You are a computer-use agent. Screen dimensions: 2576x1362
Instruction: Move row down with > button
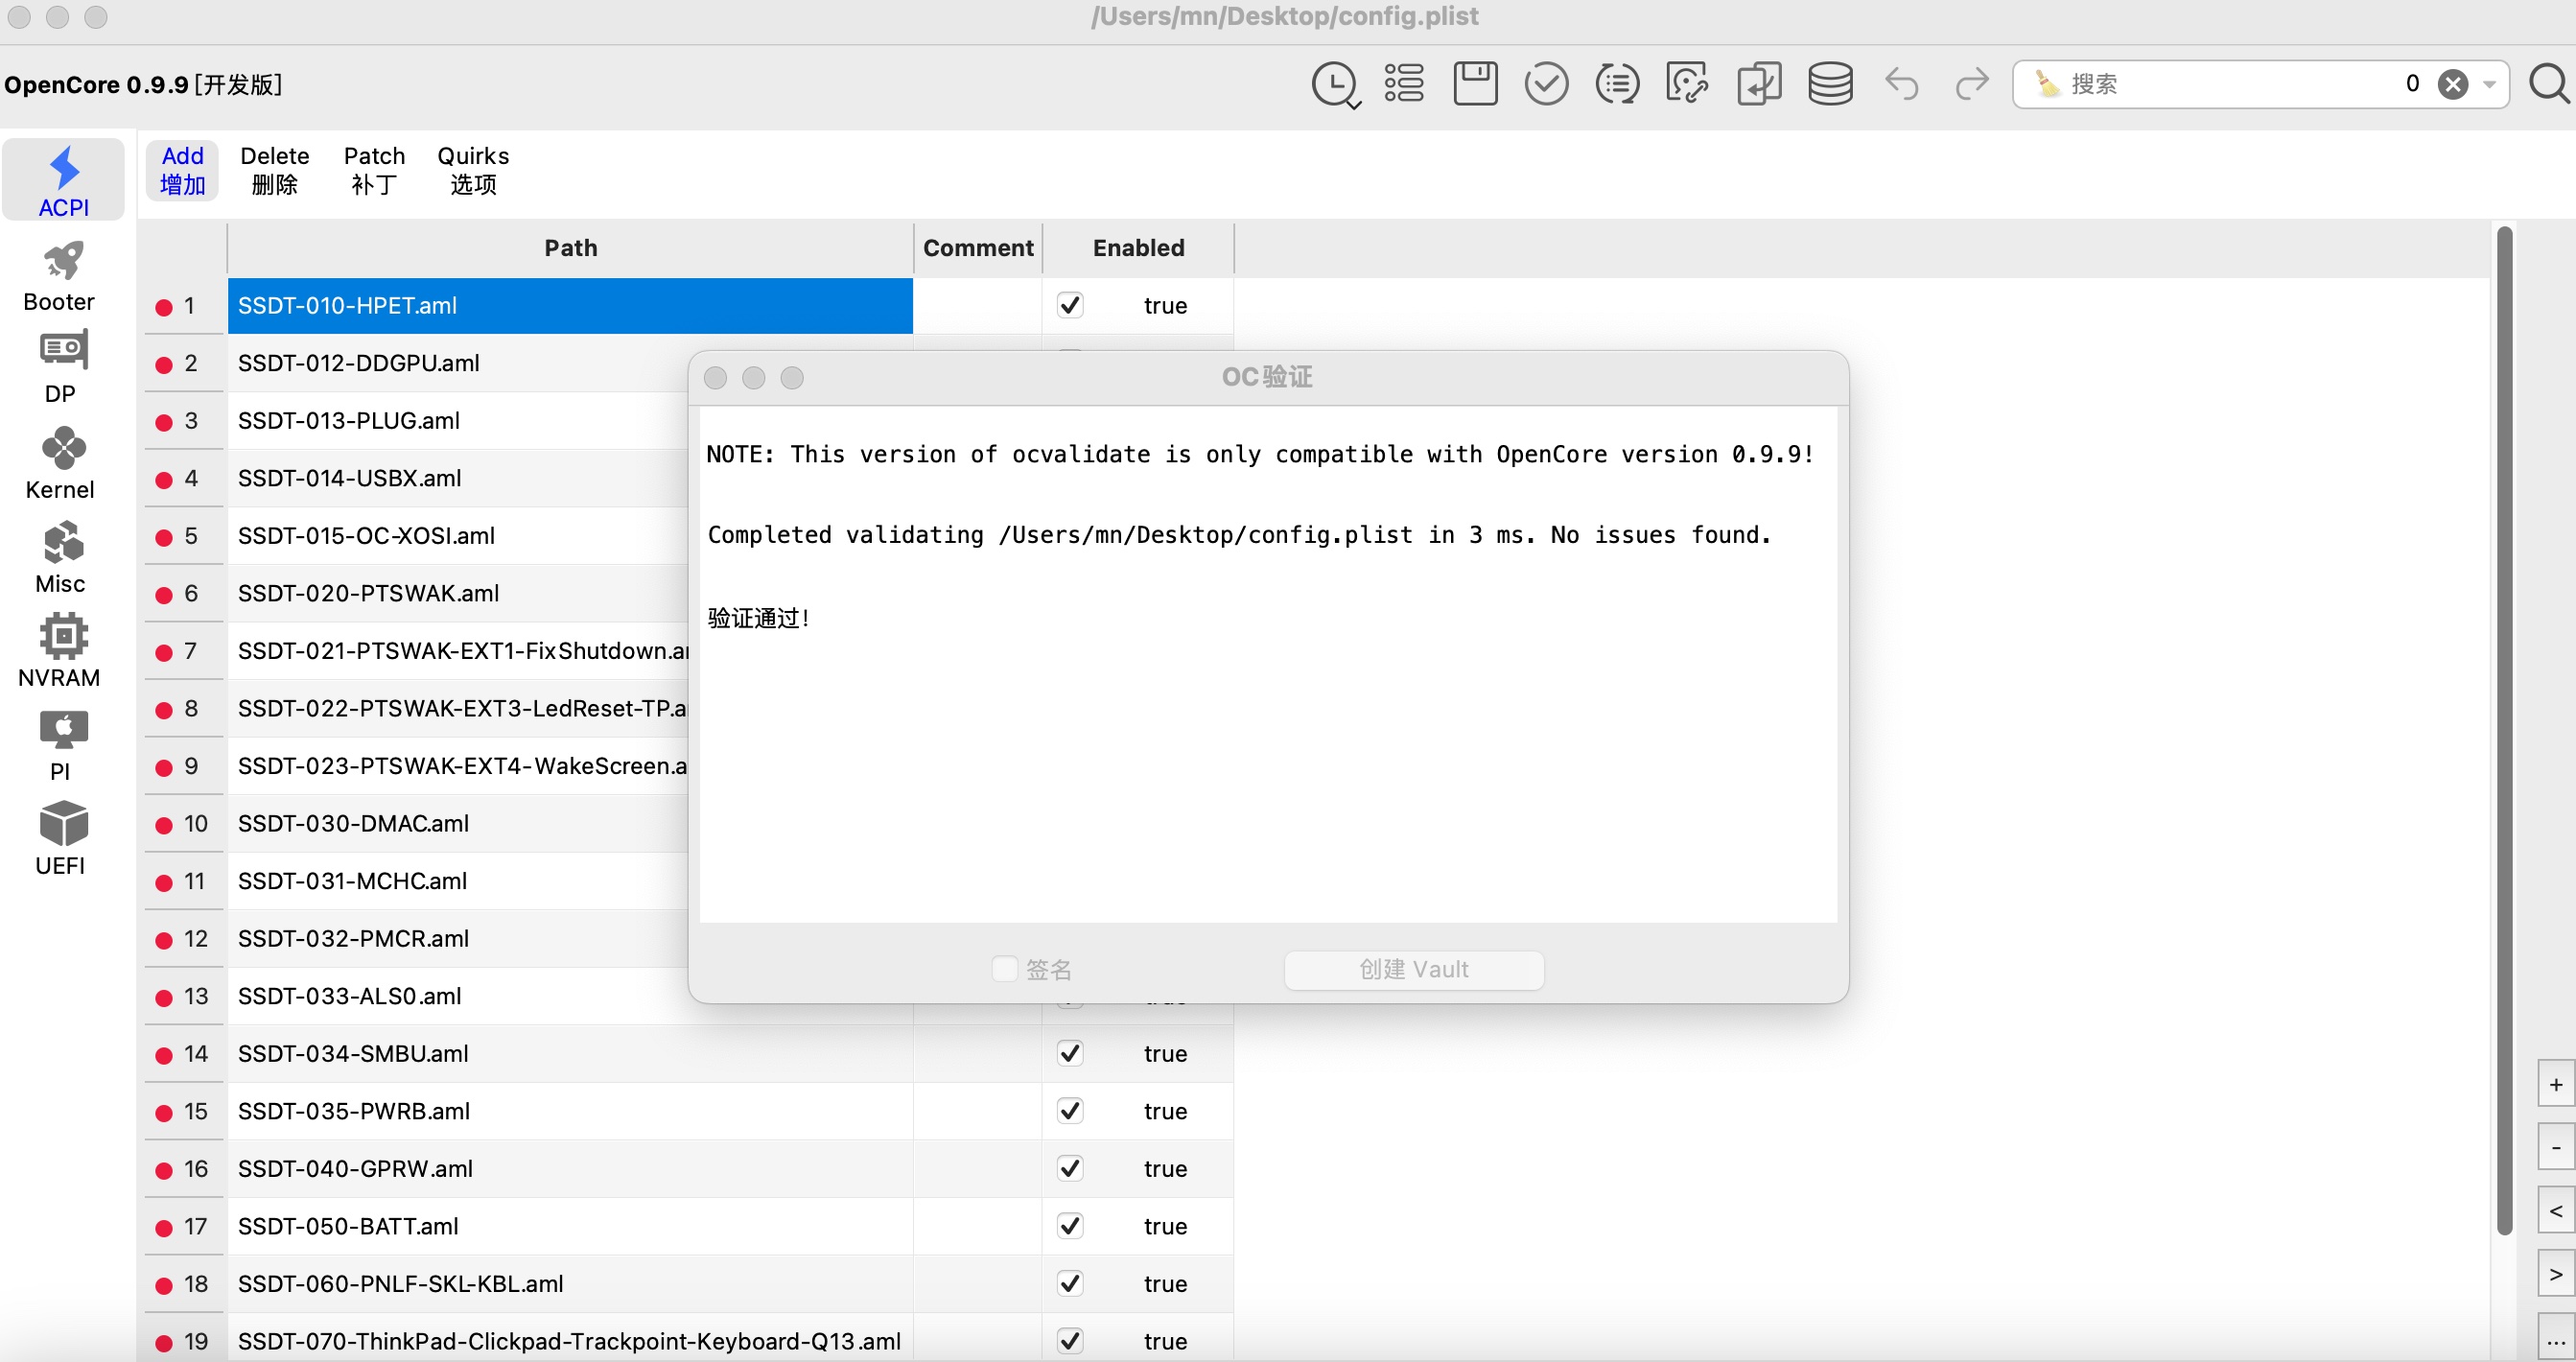(x=2556, y=1274)
